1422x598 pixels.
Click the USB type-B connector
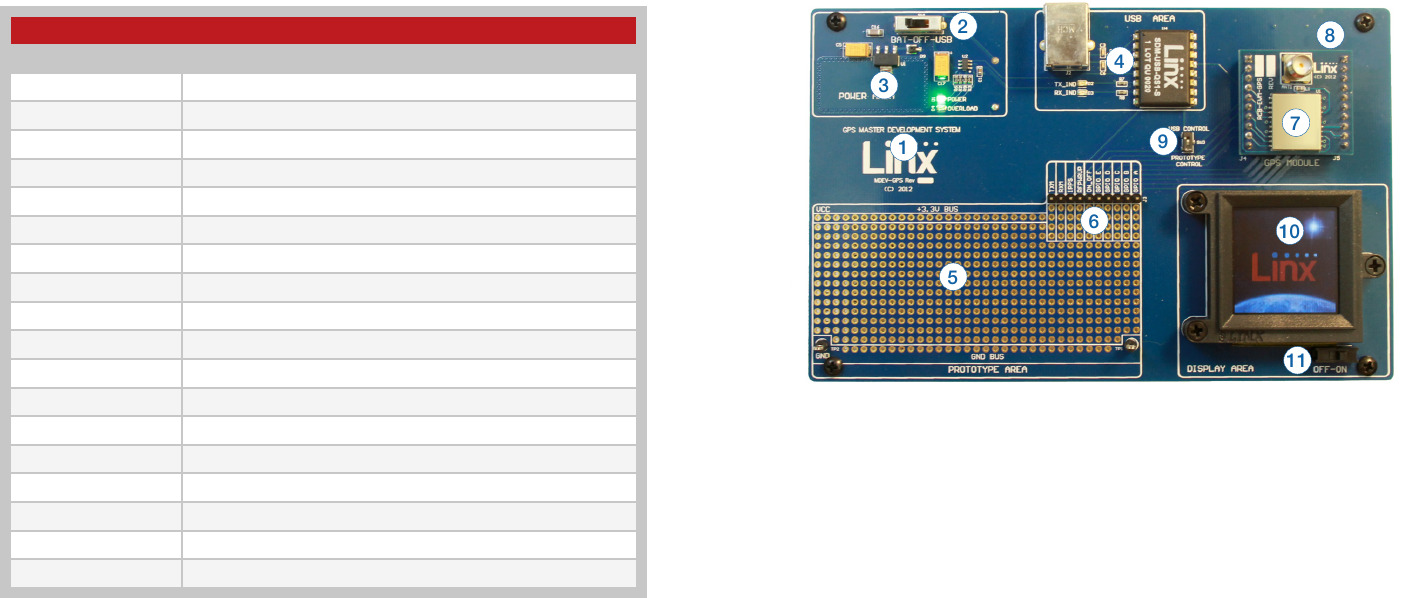[1067, 35]
